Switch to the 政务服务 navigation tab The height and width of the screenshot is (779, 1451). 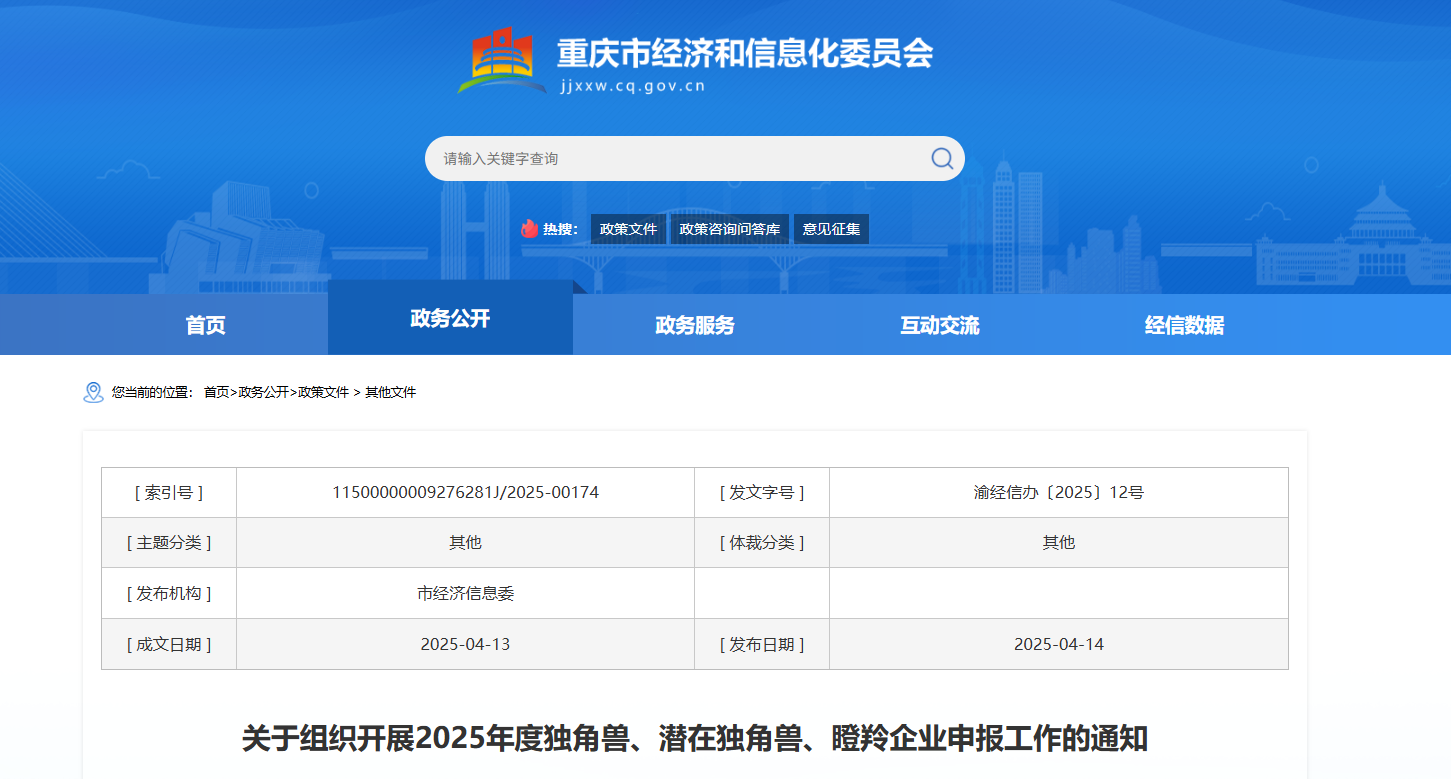coord(694,325)
